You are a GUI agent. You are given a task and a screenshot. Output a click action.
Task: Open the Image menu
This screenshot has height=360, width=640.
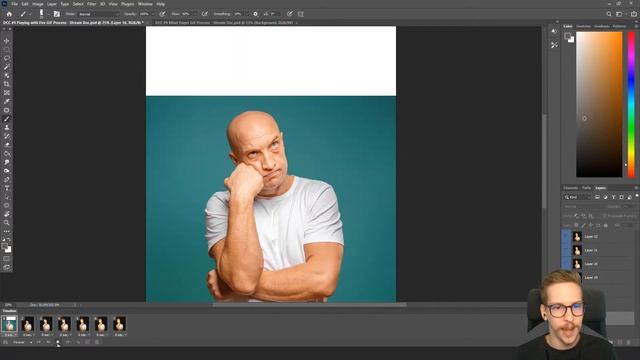38,4
